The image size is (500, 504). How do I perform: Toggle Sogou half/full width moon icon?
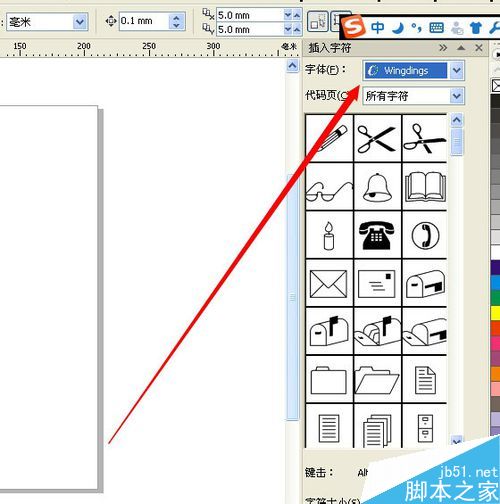coord(397,28)
